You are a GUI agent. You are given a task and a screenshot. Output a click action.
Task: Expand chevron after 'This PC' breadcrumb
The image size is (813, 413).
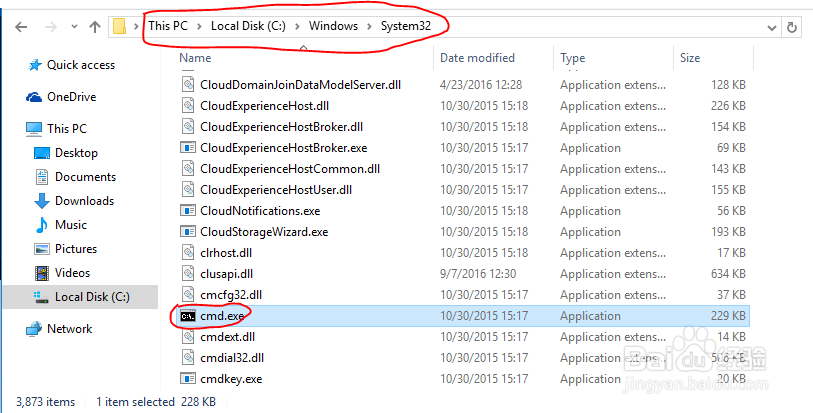point(199,26)
